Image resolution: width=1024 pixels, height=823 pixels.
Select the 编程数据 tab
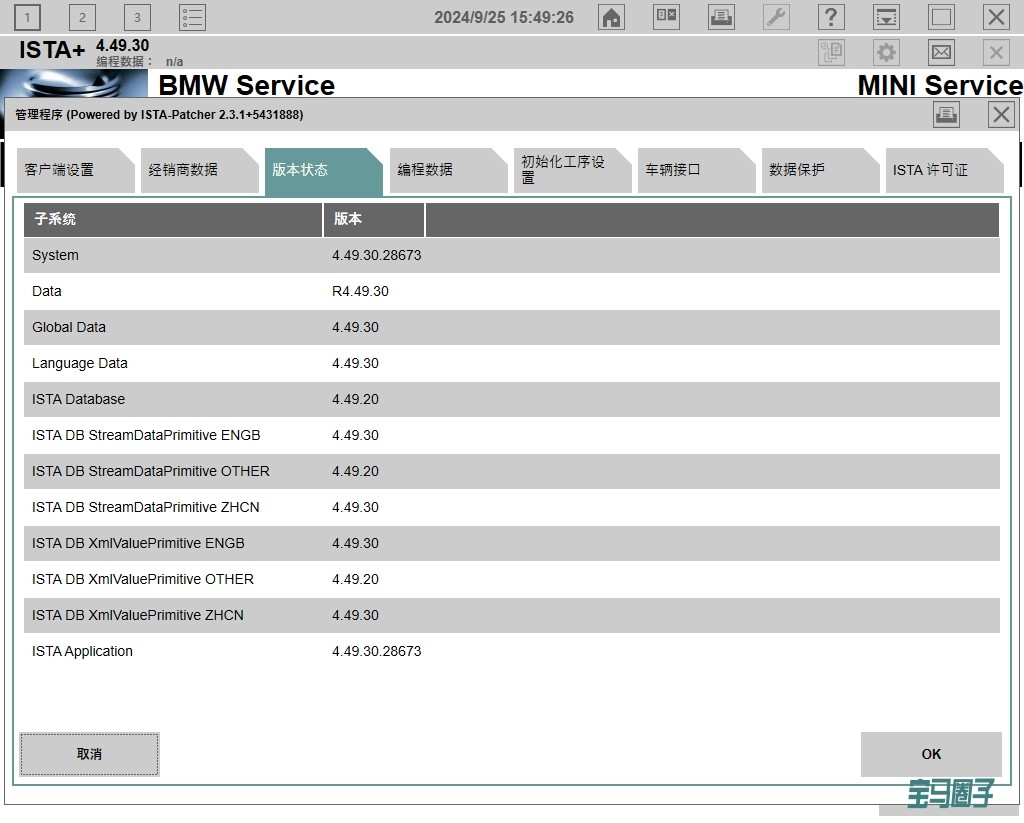tap(442, 170)
